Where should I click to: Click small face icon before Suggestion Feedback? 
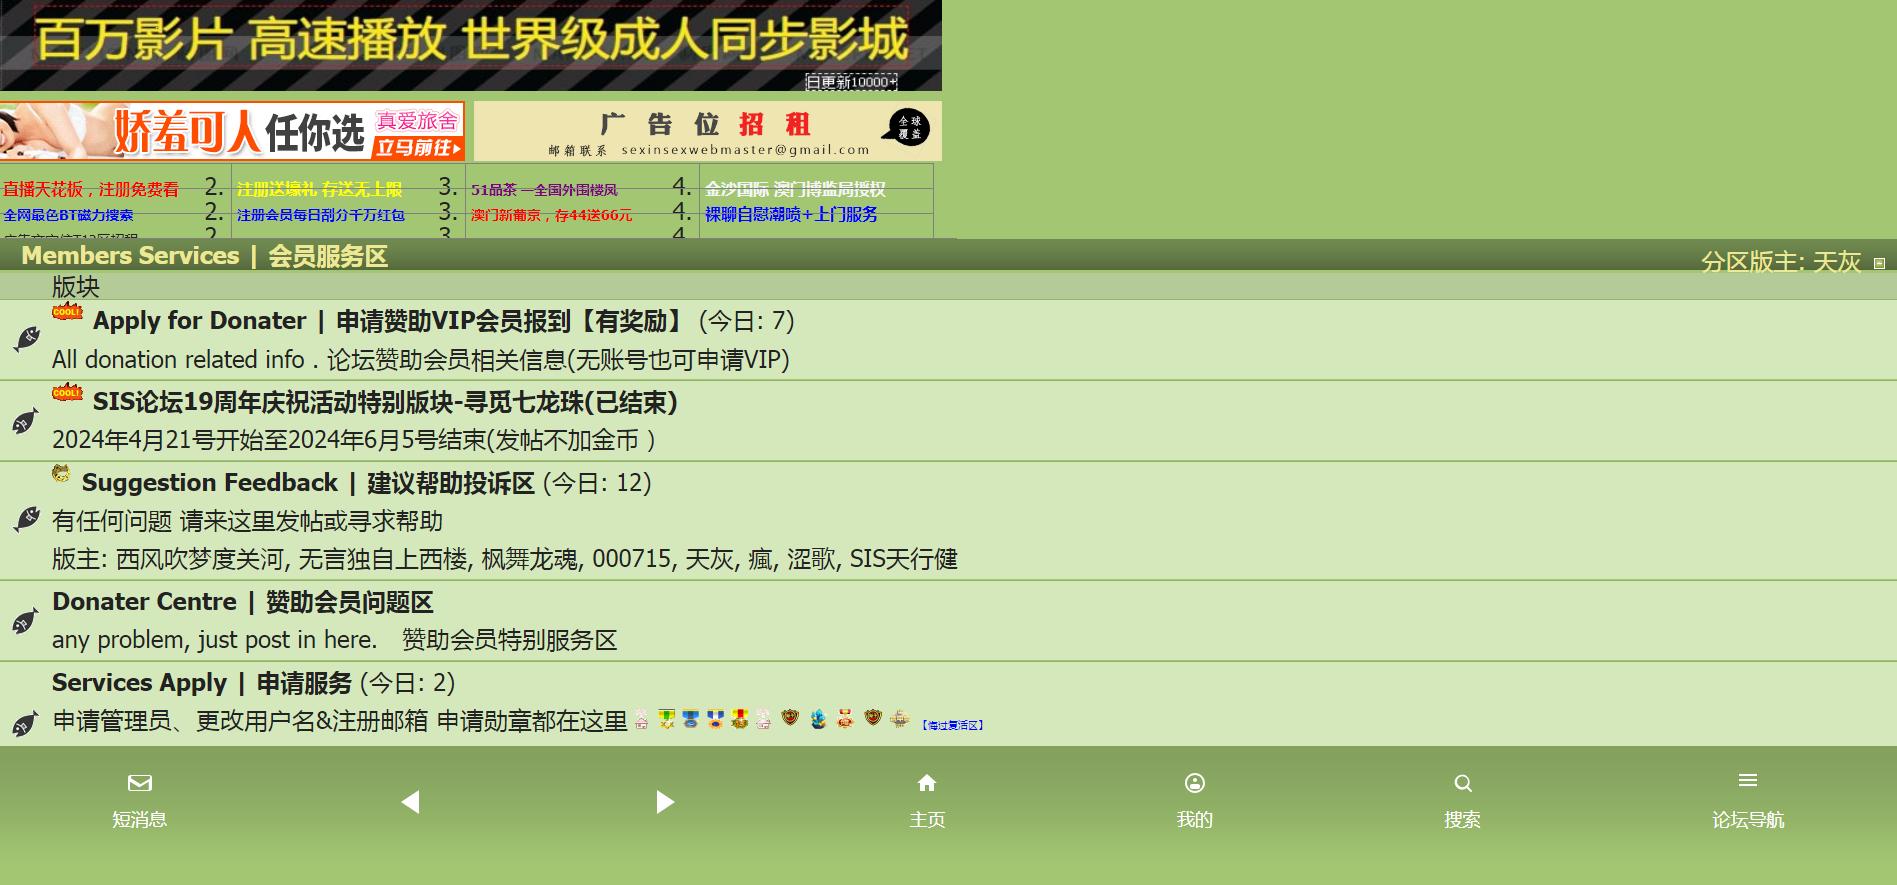61,474
